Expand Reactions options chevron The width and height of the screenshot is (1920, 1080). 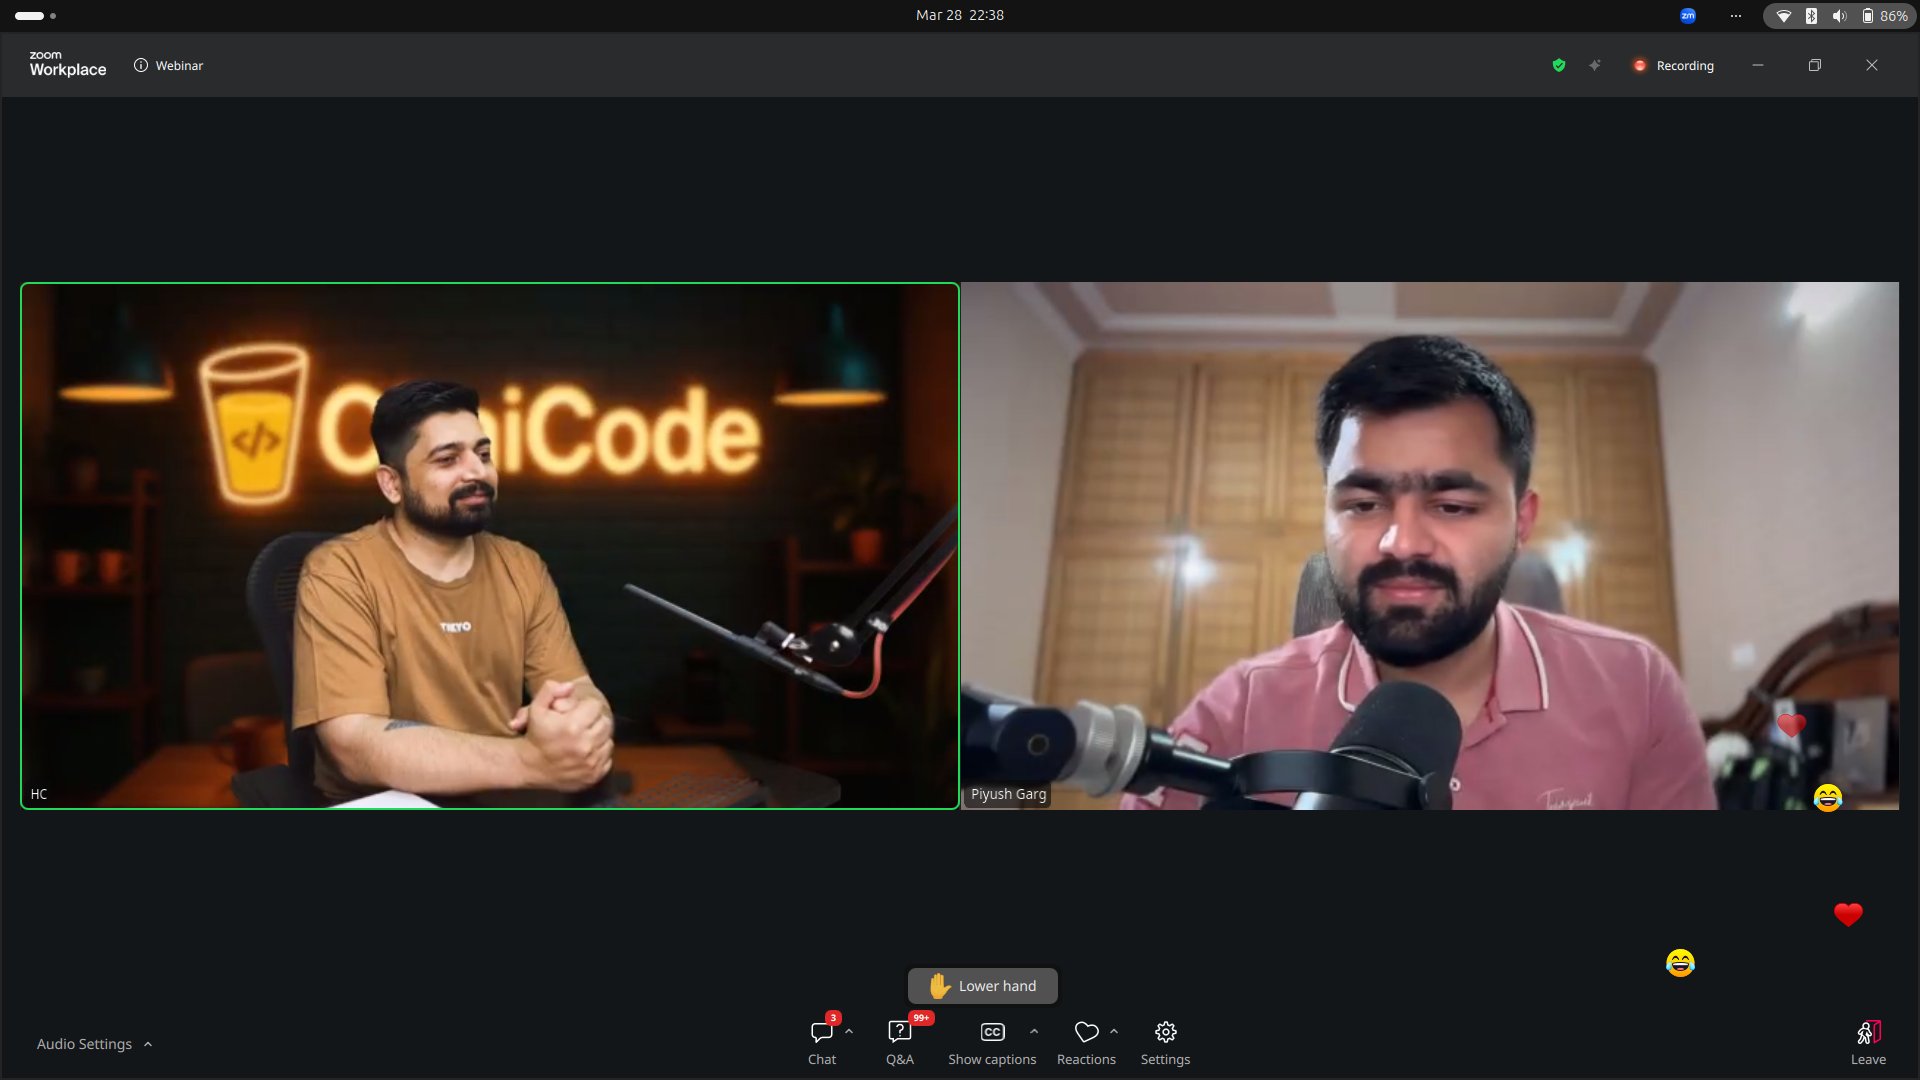point(1114,1031)
